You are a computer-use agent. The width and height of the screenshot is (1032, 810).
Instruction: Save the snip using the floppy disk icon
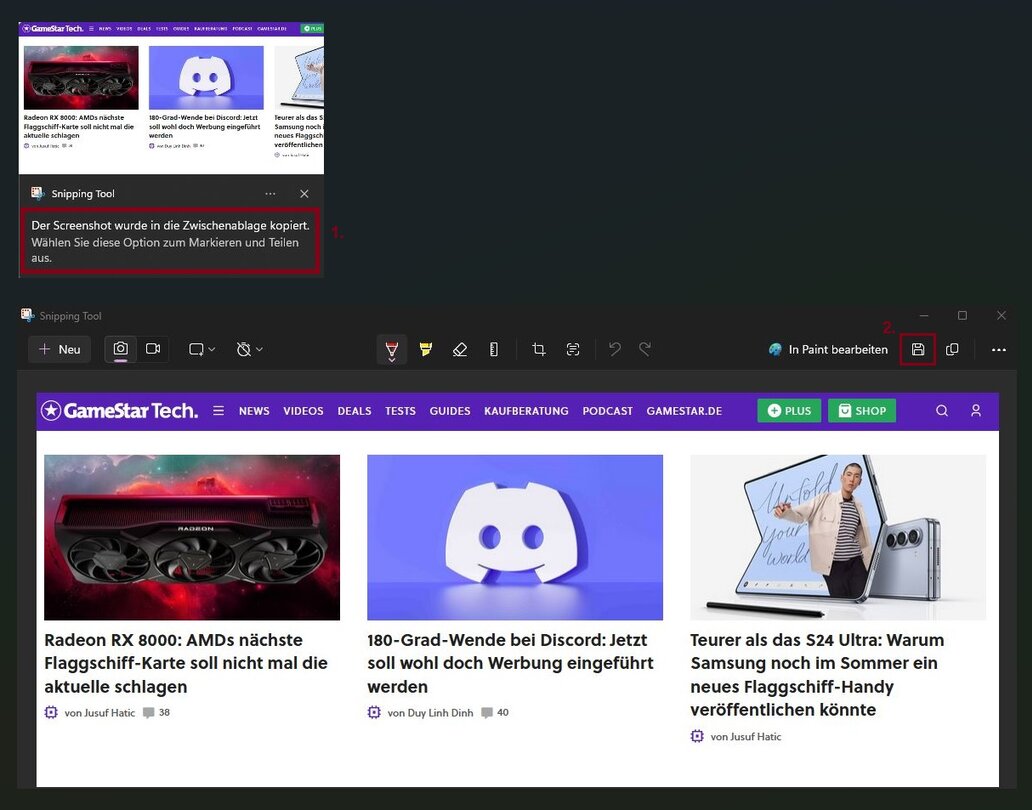click(x=918, y=349)
